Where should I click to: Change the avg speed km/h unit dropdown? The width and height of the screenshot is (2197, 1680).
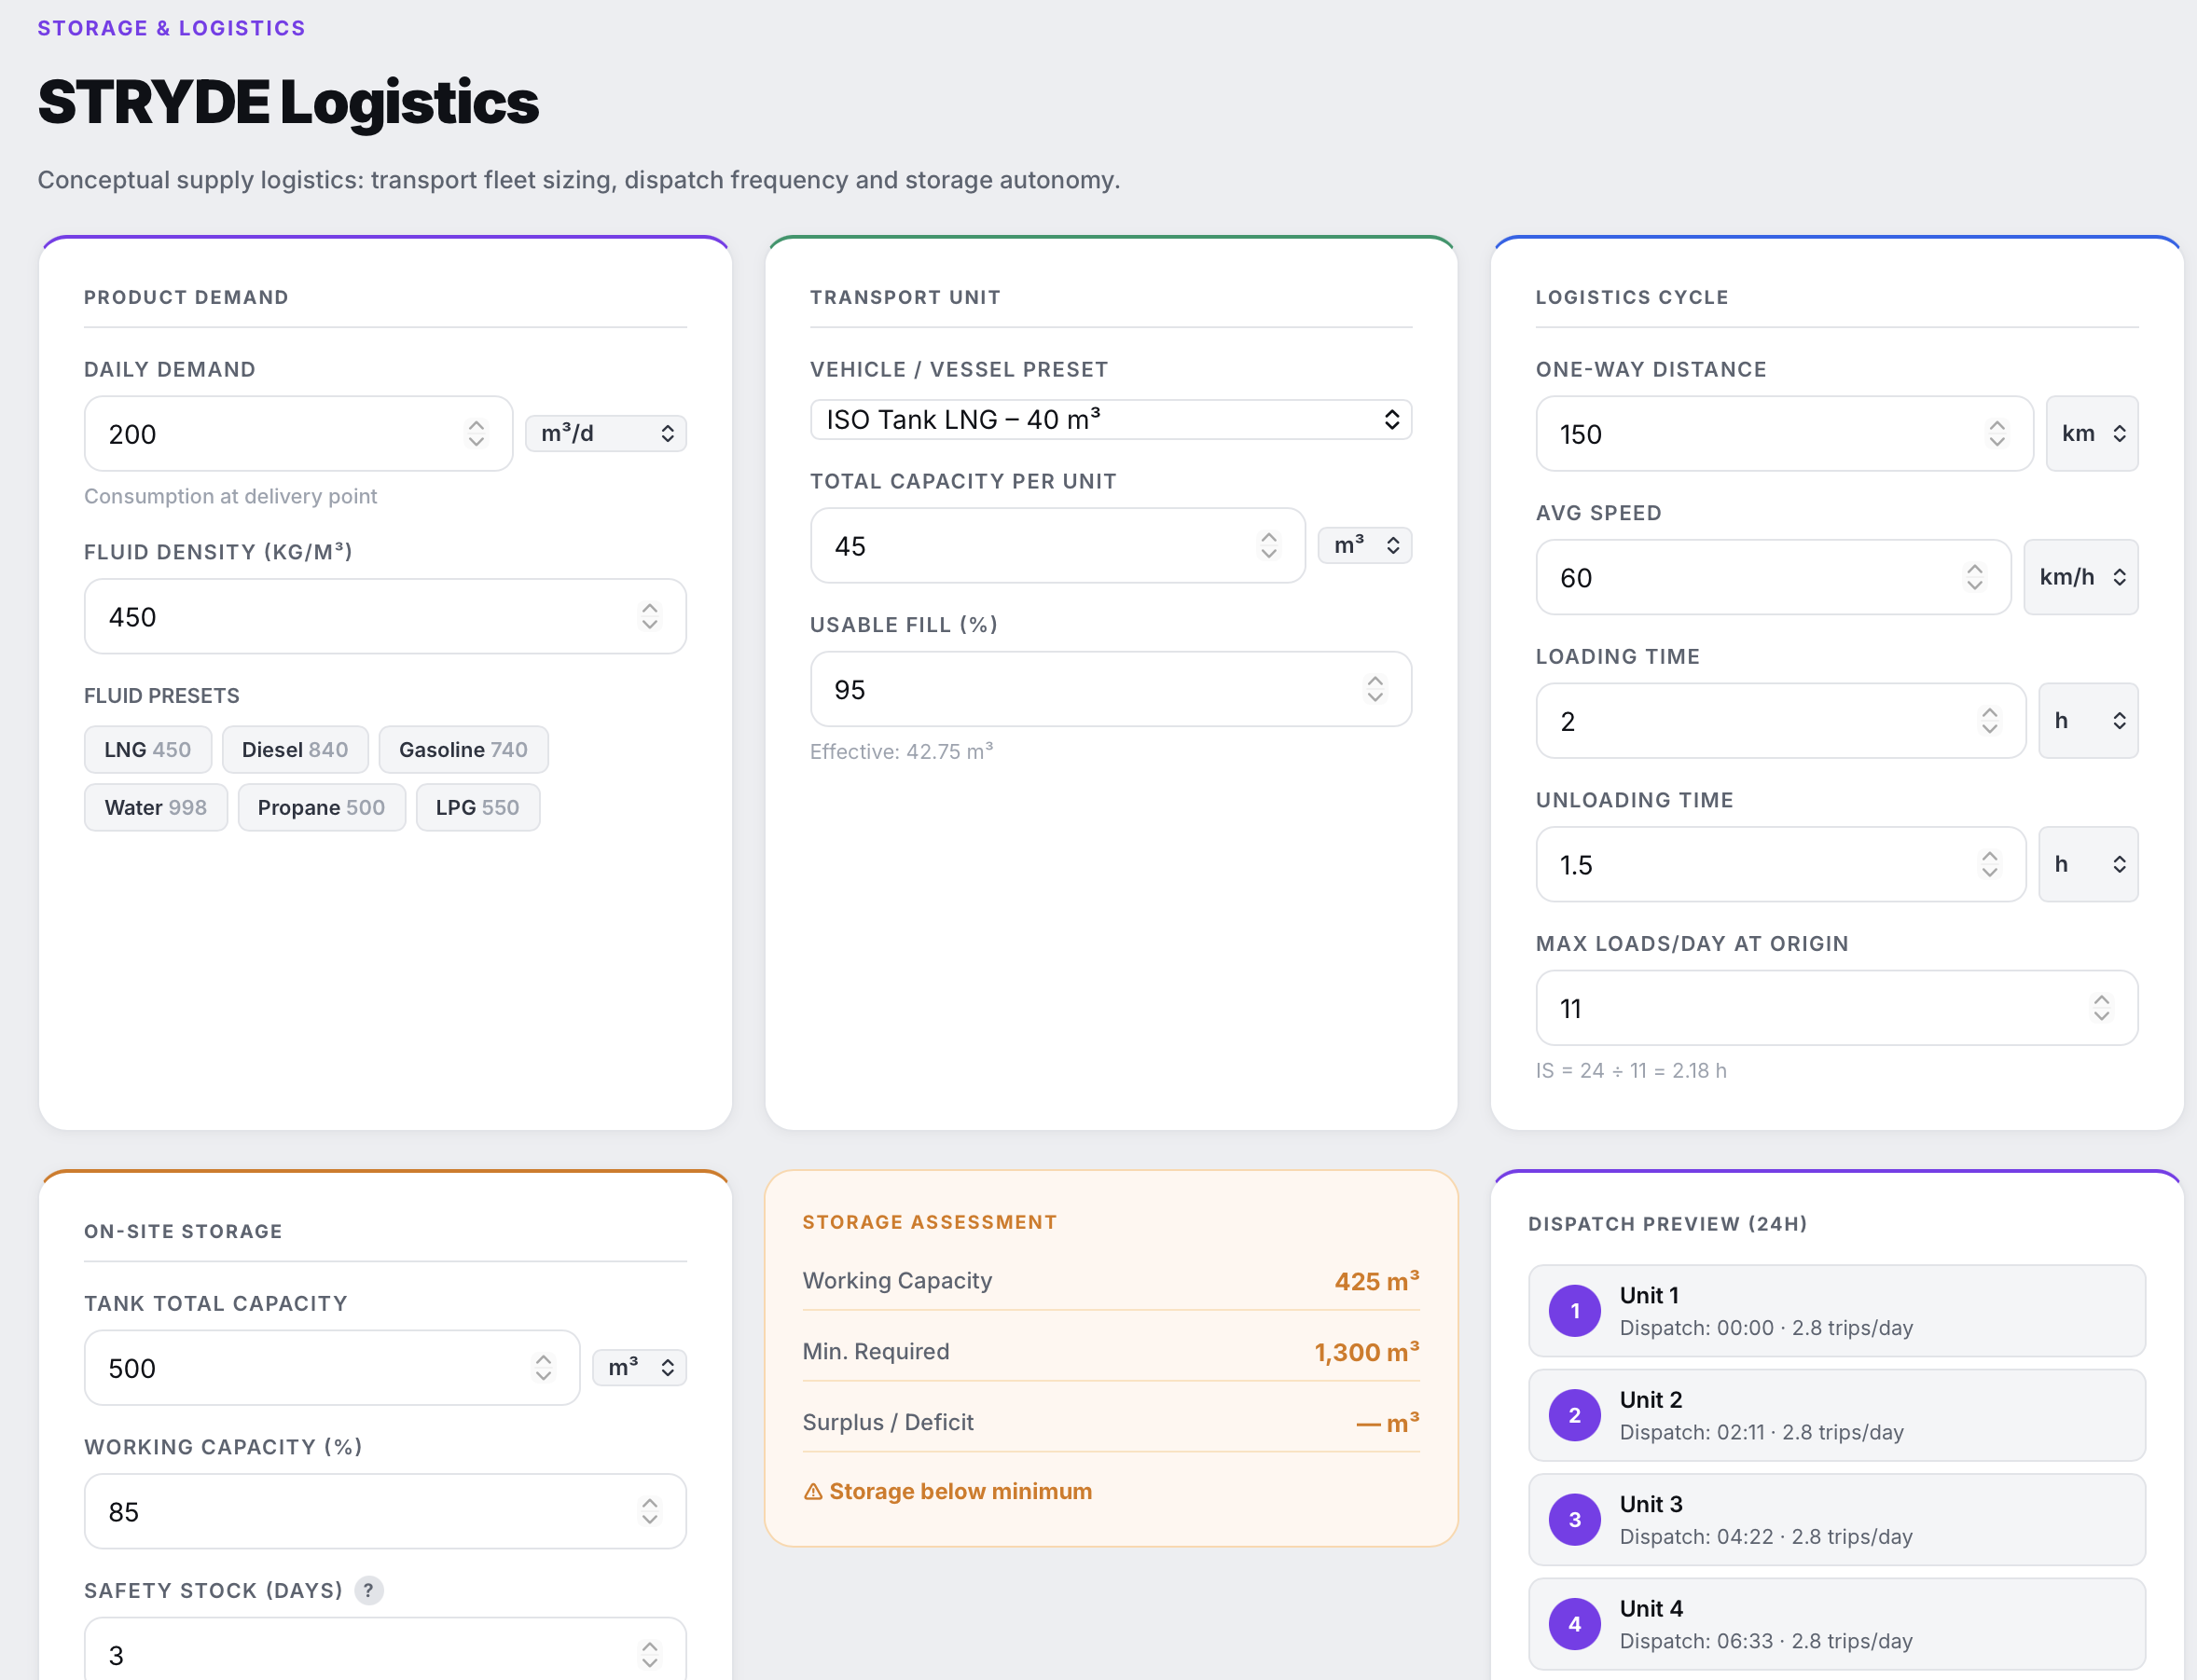[x=2080, y=577]
